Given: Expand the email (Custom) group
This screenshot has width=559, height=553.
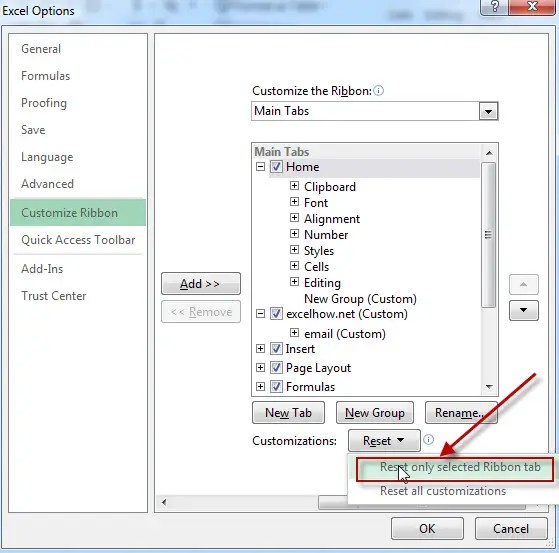Looking at the screenshot, I should click(294, 333).
